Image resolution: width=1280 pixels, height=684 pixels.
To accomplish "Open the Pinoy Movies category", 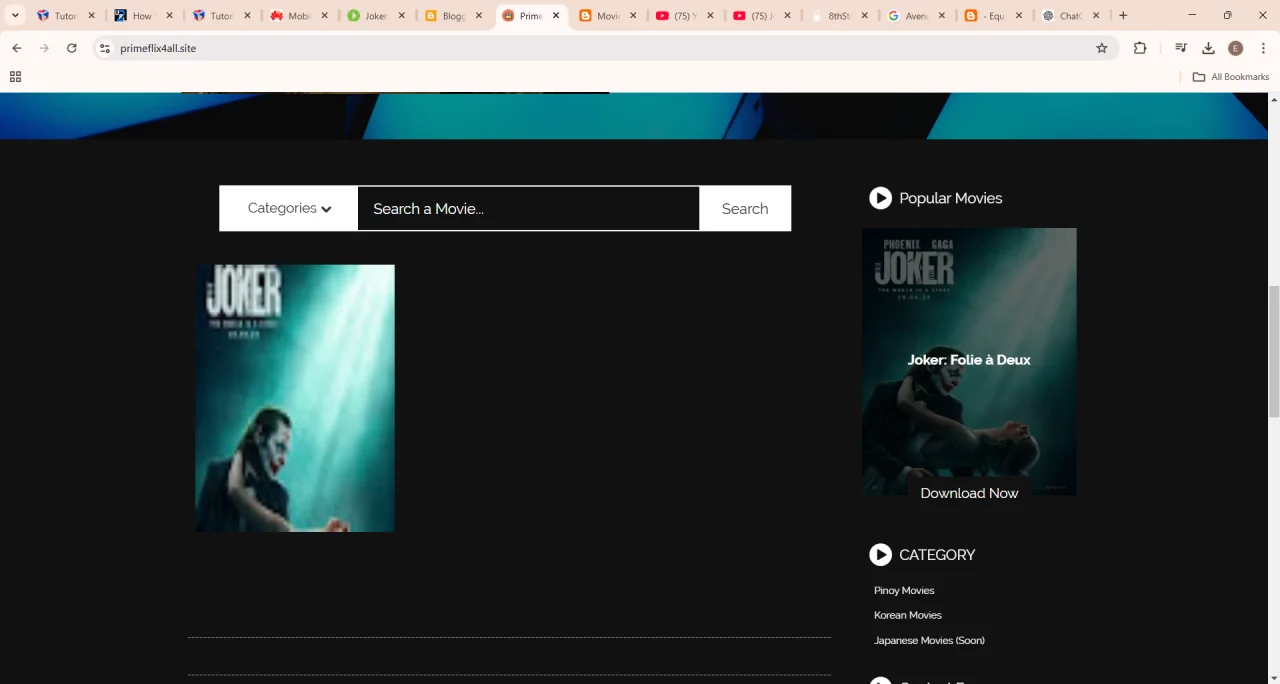I will [x=904, y=591].
